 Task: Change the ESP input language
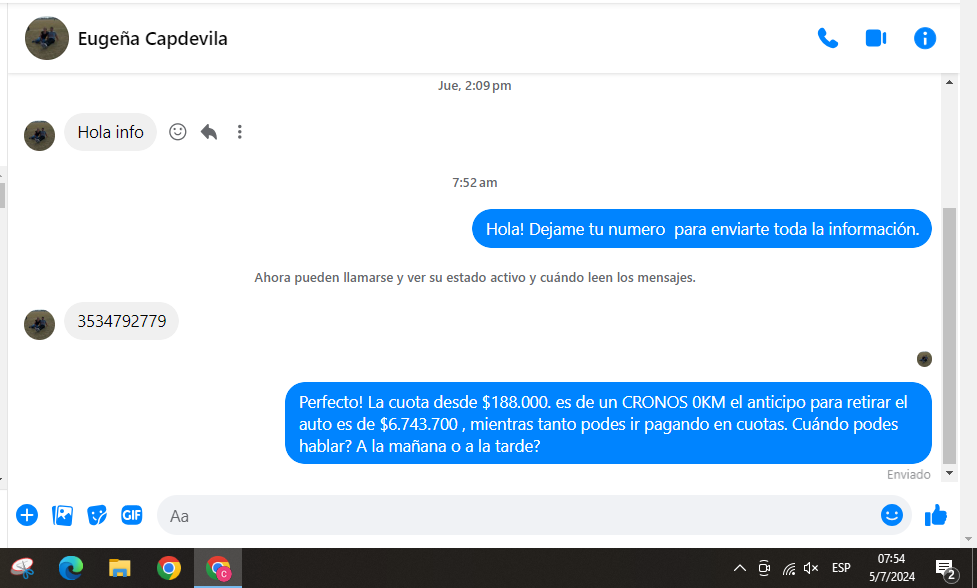click(x=841, y=568)
